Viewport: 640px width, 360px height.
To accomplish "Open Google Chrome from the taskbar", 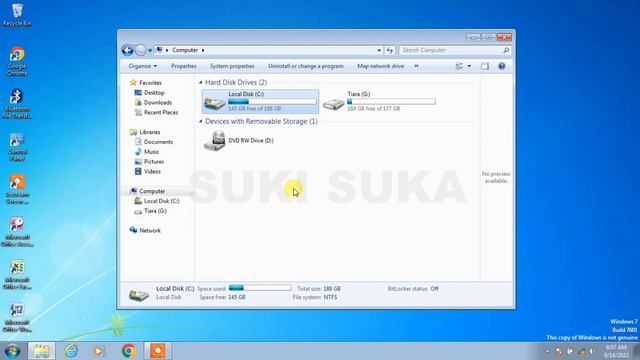I will (x=129, y=351).
